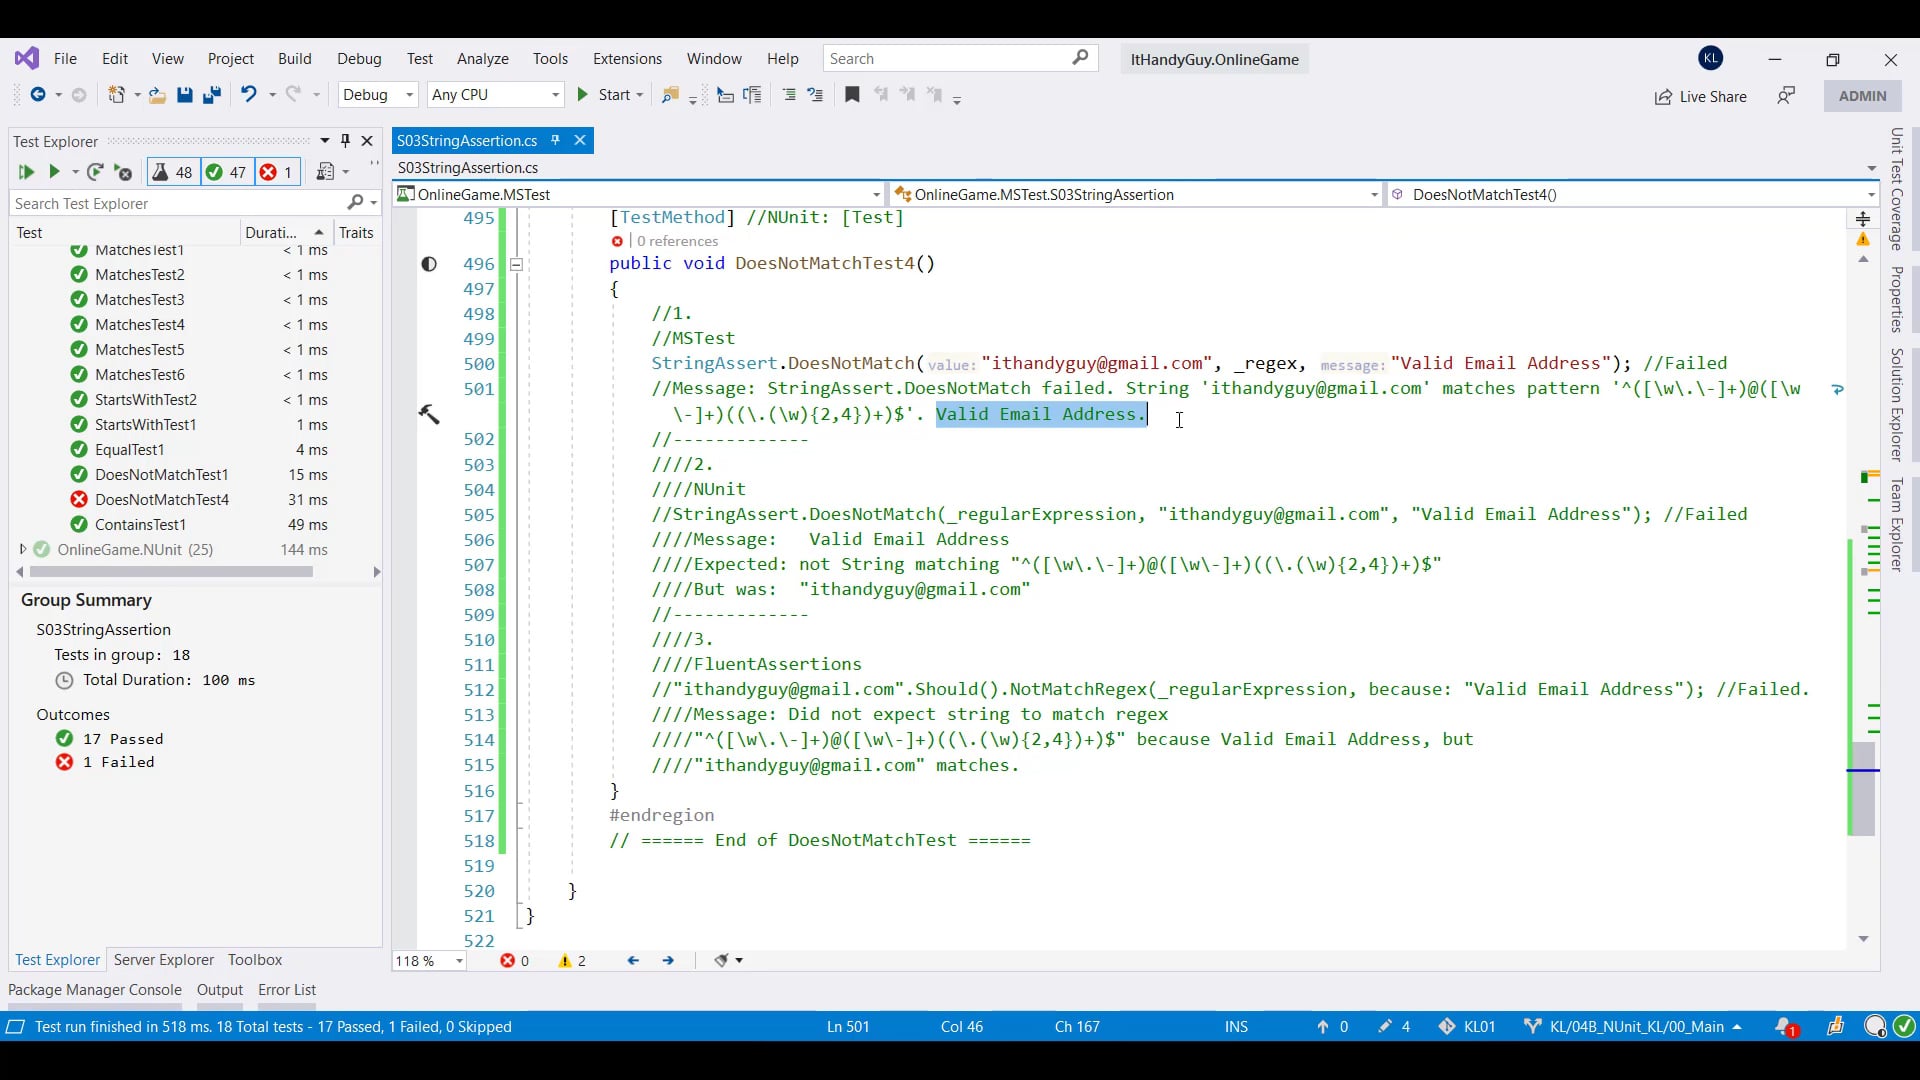The height and width of the screenshot is (1080, 1920).
Task: Click Repeat Last Run icon
Action: (95, 172)
